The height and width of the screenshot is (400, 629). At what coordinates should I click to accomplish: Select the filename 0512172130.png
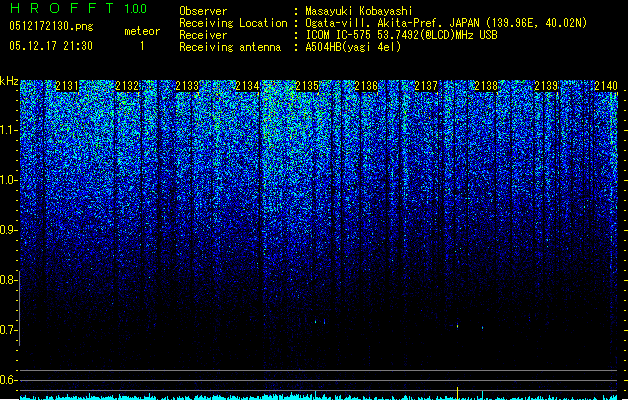click(51, 27)
